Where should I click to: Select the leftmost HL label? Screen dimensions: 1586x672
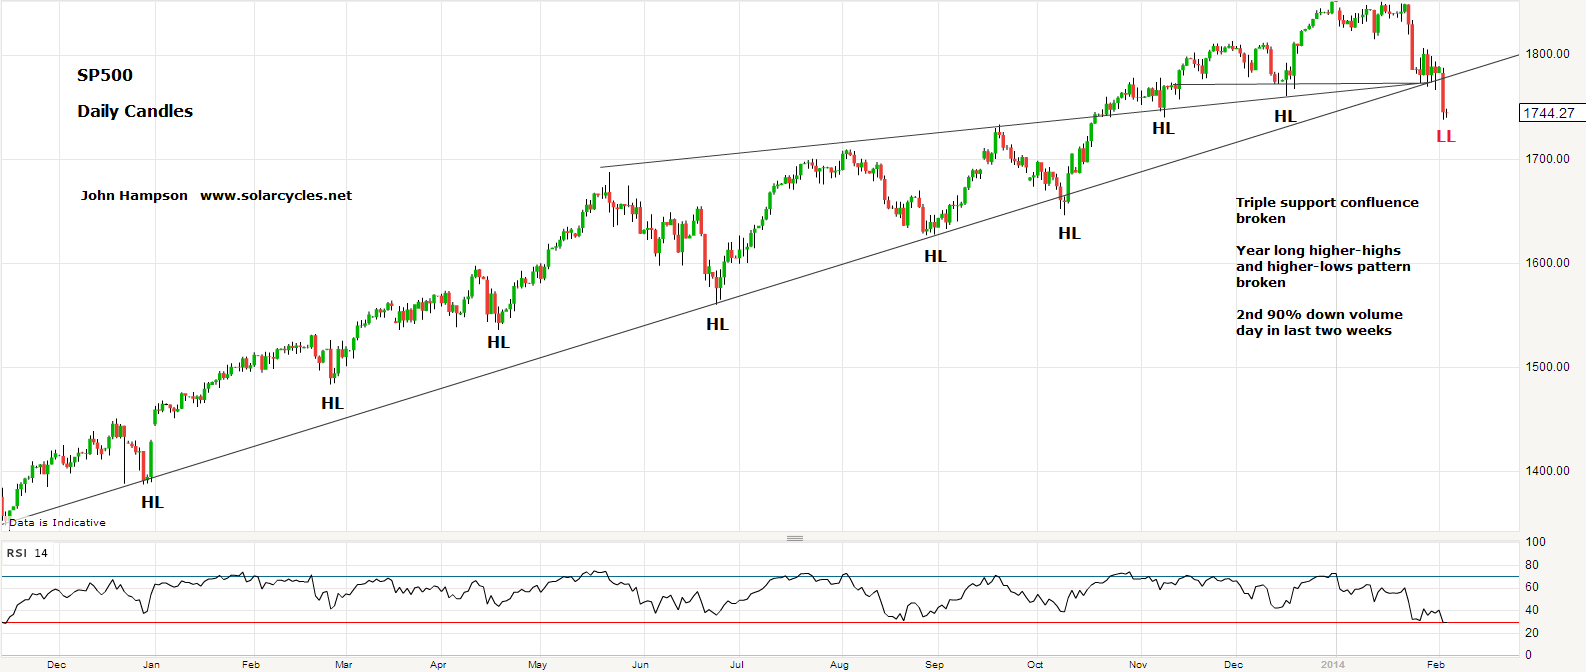pyautogui.click(x=152, y=502)
